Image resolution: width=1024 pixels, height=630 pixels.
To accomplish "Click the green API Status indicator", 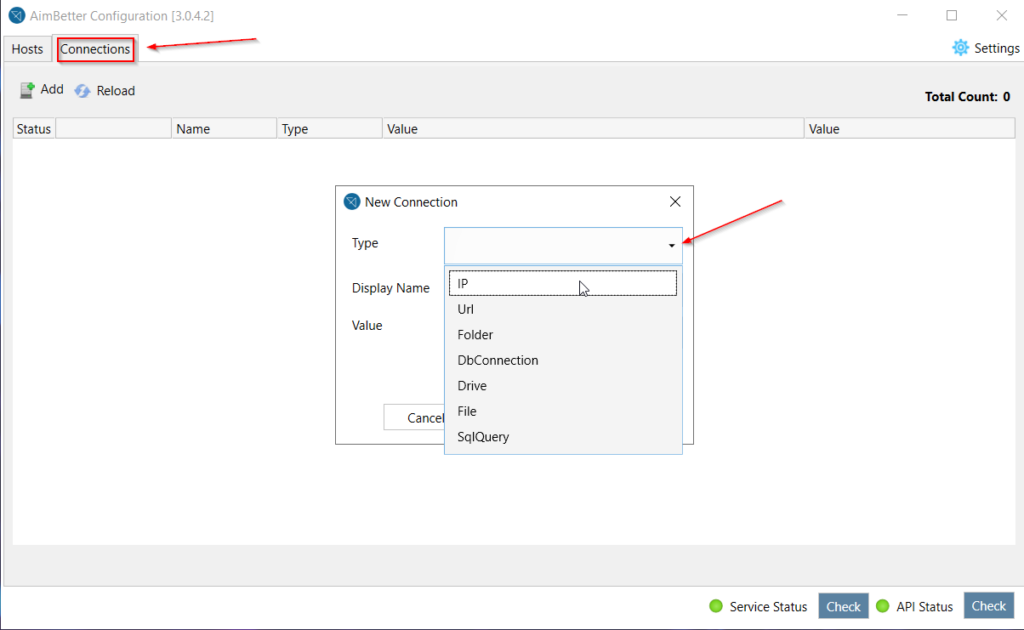I will point(883,606).
